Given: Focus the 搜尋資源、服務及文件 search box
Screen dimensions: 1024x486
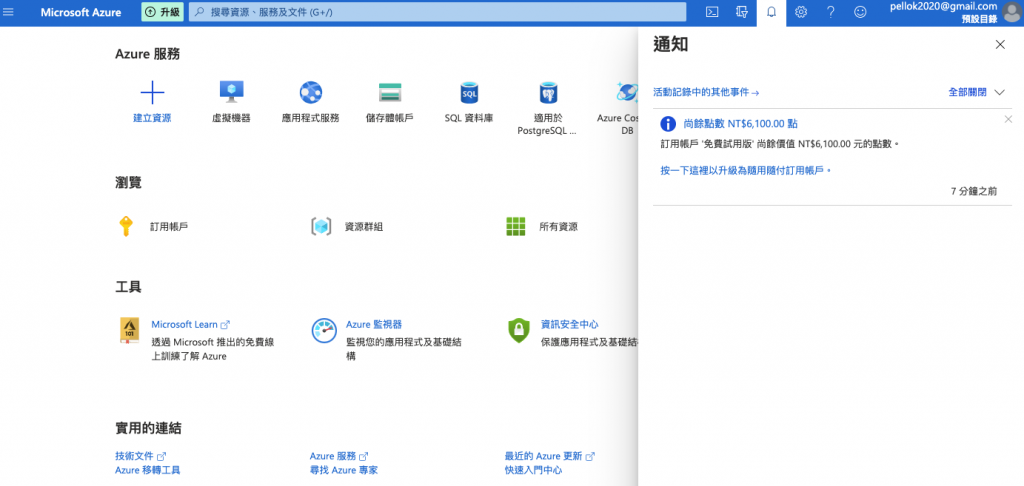Looking at the screenshot, I should coord(438,12).
